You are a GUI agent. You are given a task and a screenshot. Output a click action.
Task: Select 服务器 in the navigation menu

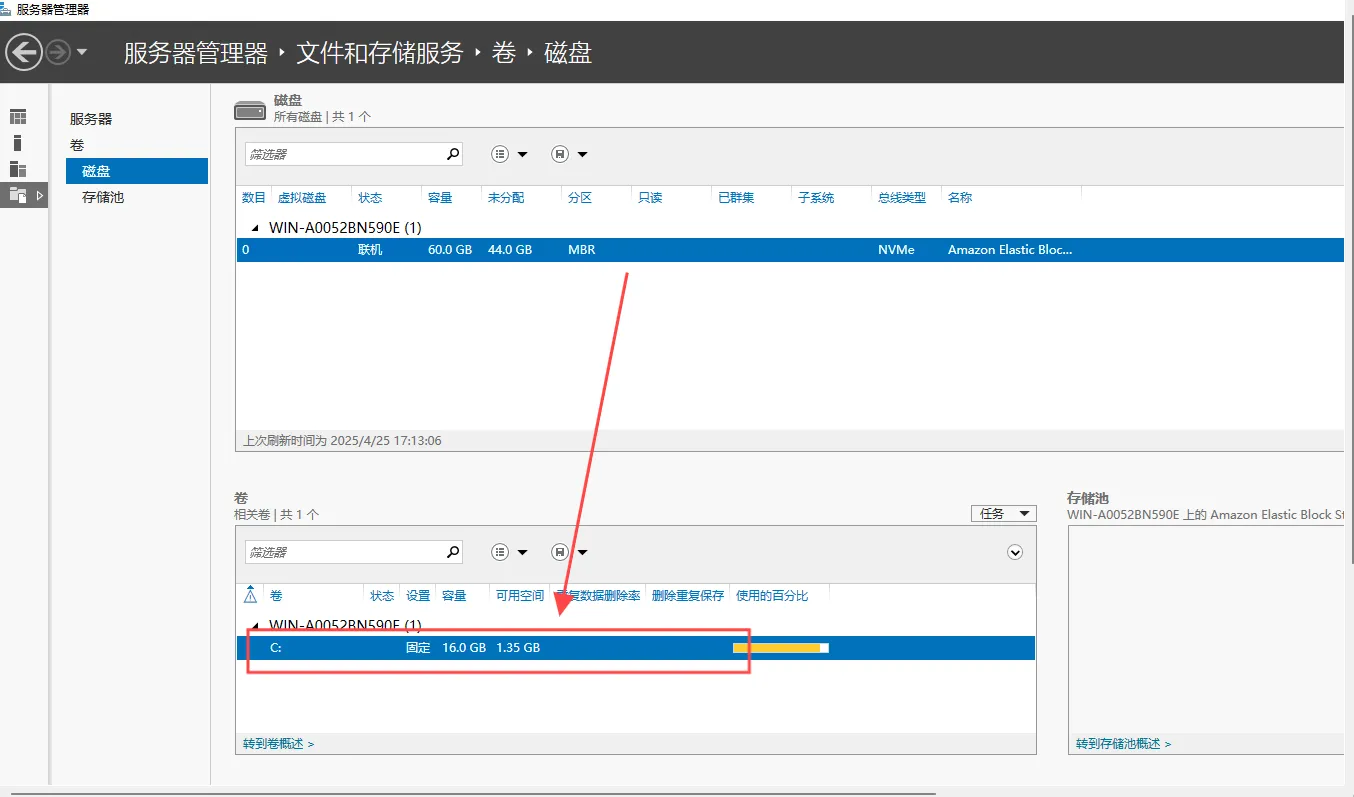[91, 119]
